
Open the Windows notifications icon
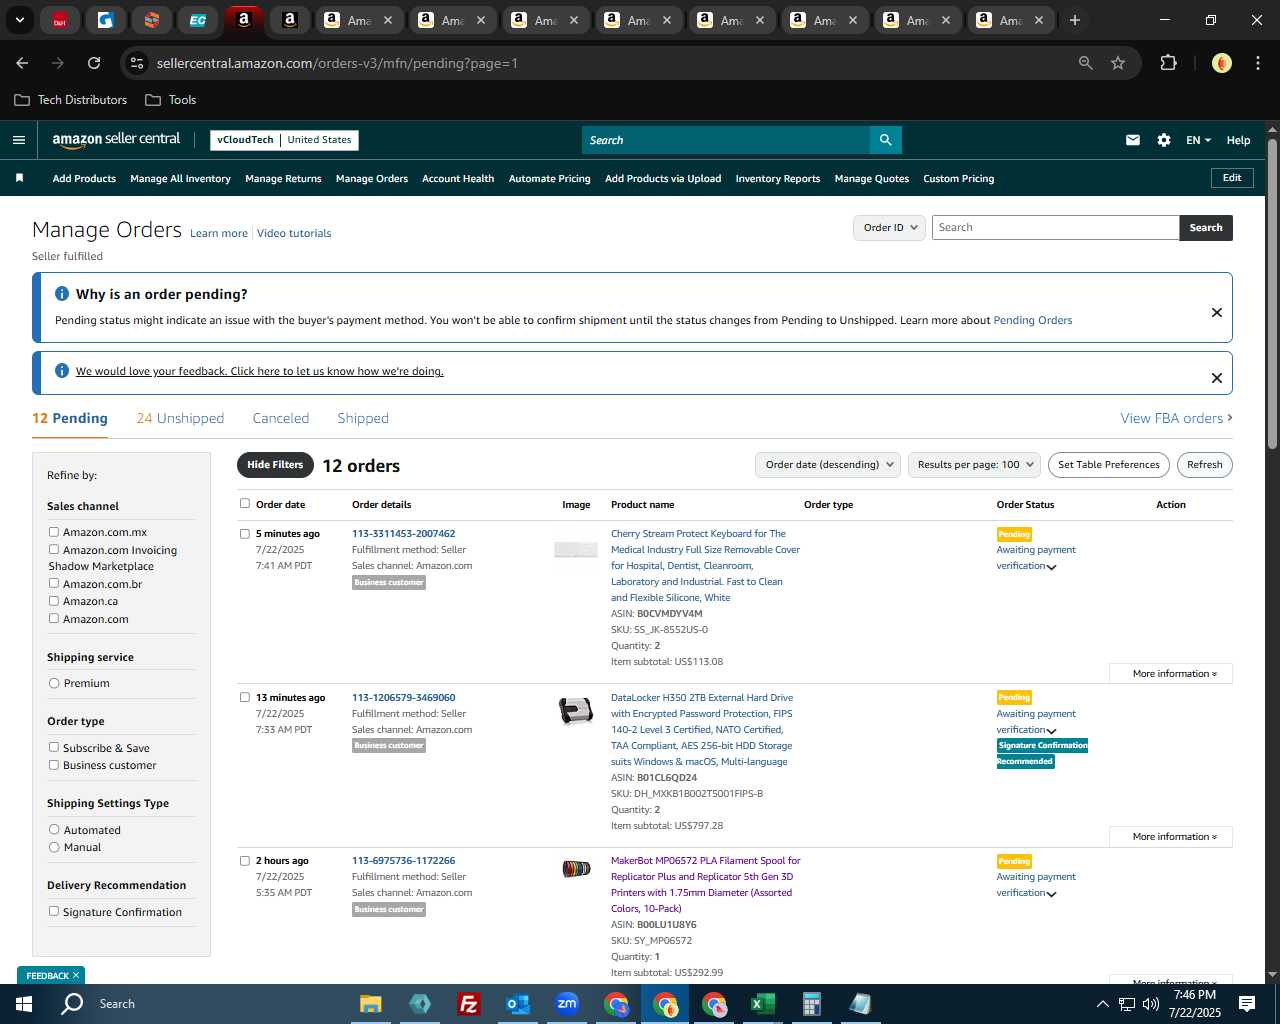(x=1247, y=1004)
